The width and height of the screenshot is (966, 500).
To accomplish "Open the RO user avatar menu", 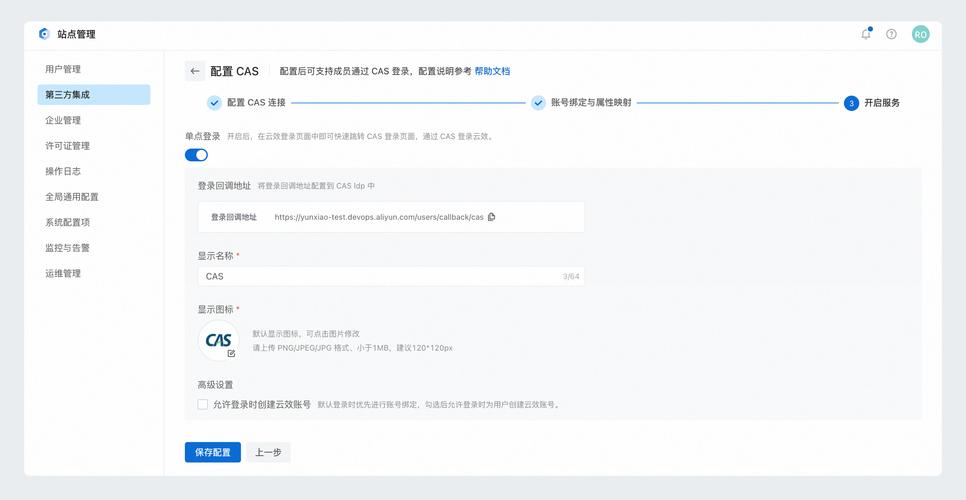I will (x=920, y=34).
